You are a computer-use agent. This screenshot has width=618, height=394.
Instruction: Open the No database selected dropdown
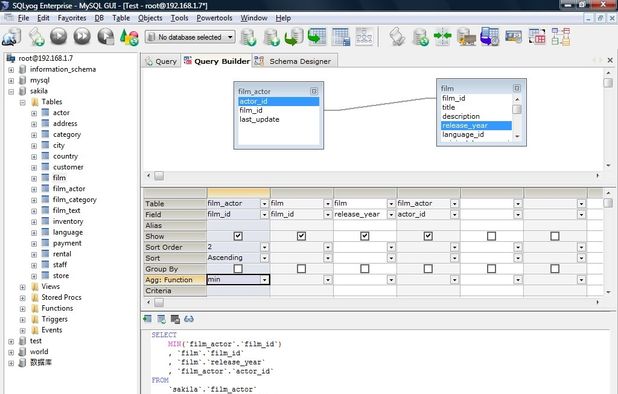pos(190,37)
